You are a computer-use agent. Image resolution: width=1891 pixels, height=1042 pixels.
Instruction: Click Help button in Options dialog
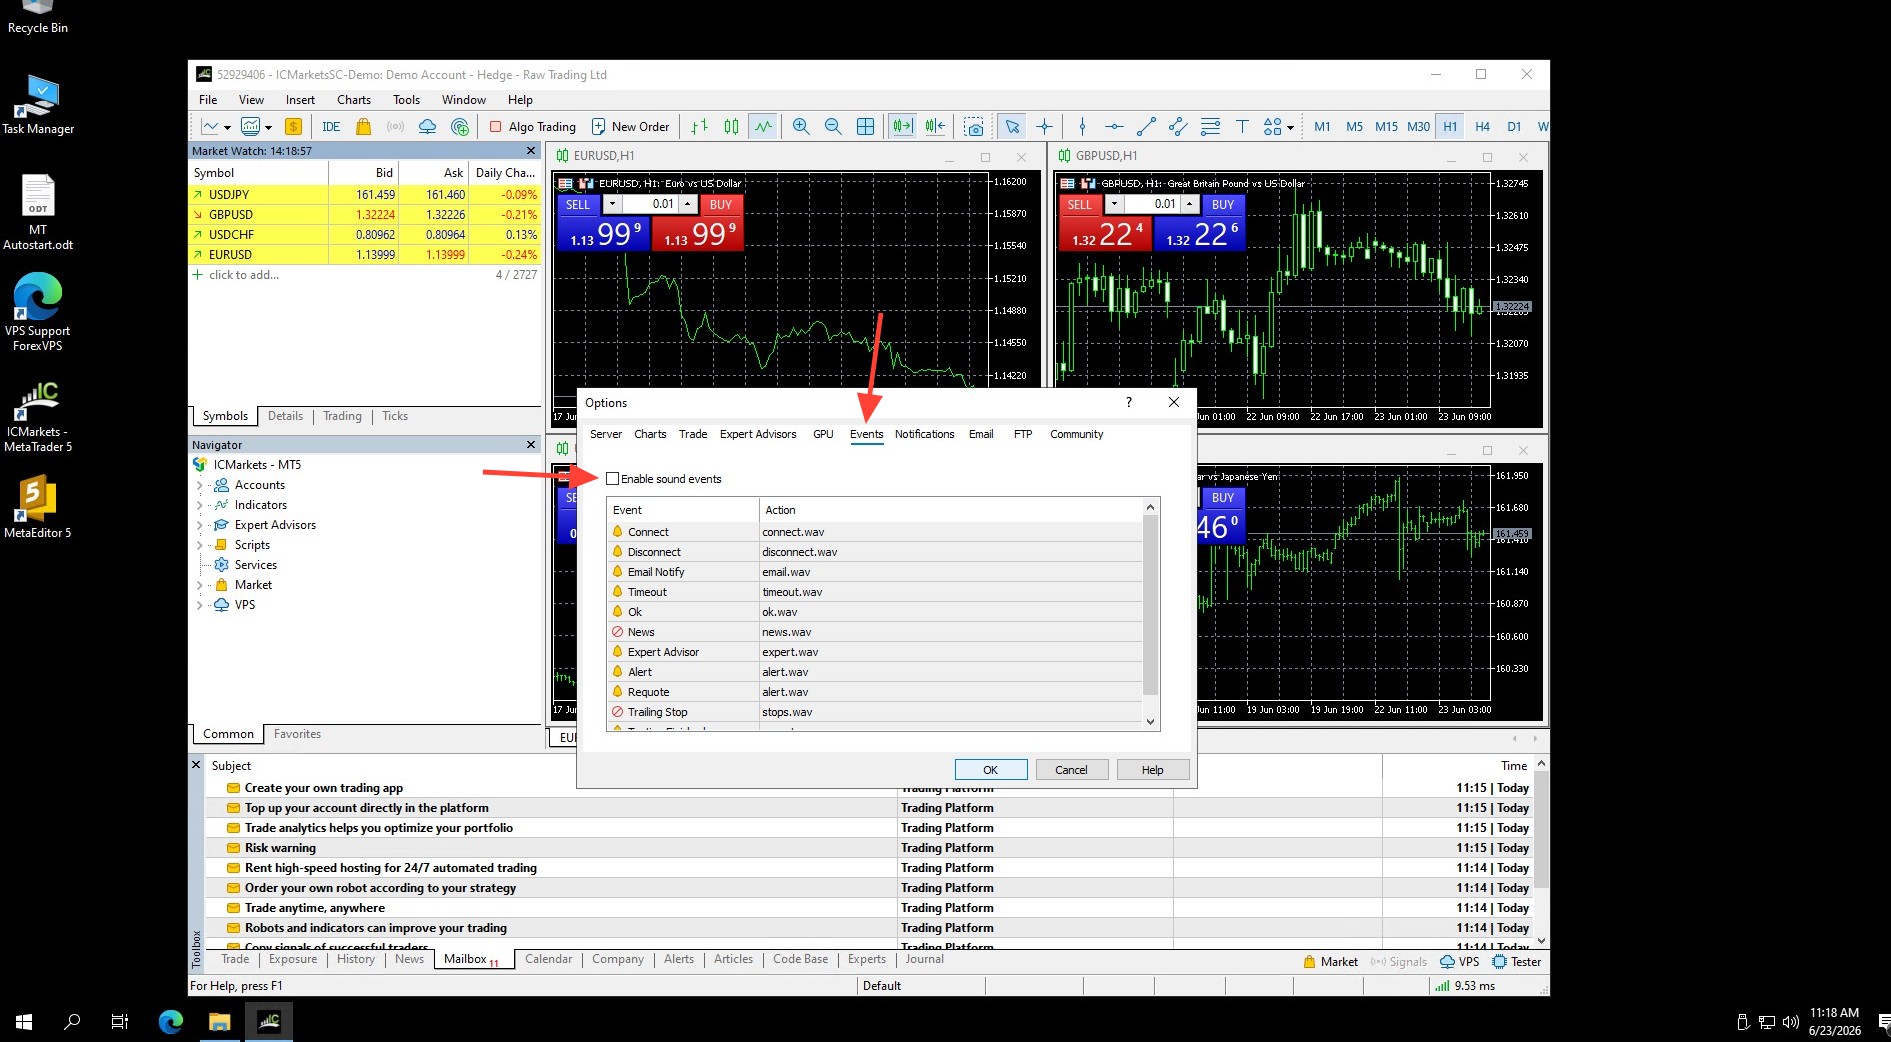tap(1152, 770)
